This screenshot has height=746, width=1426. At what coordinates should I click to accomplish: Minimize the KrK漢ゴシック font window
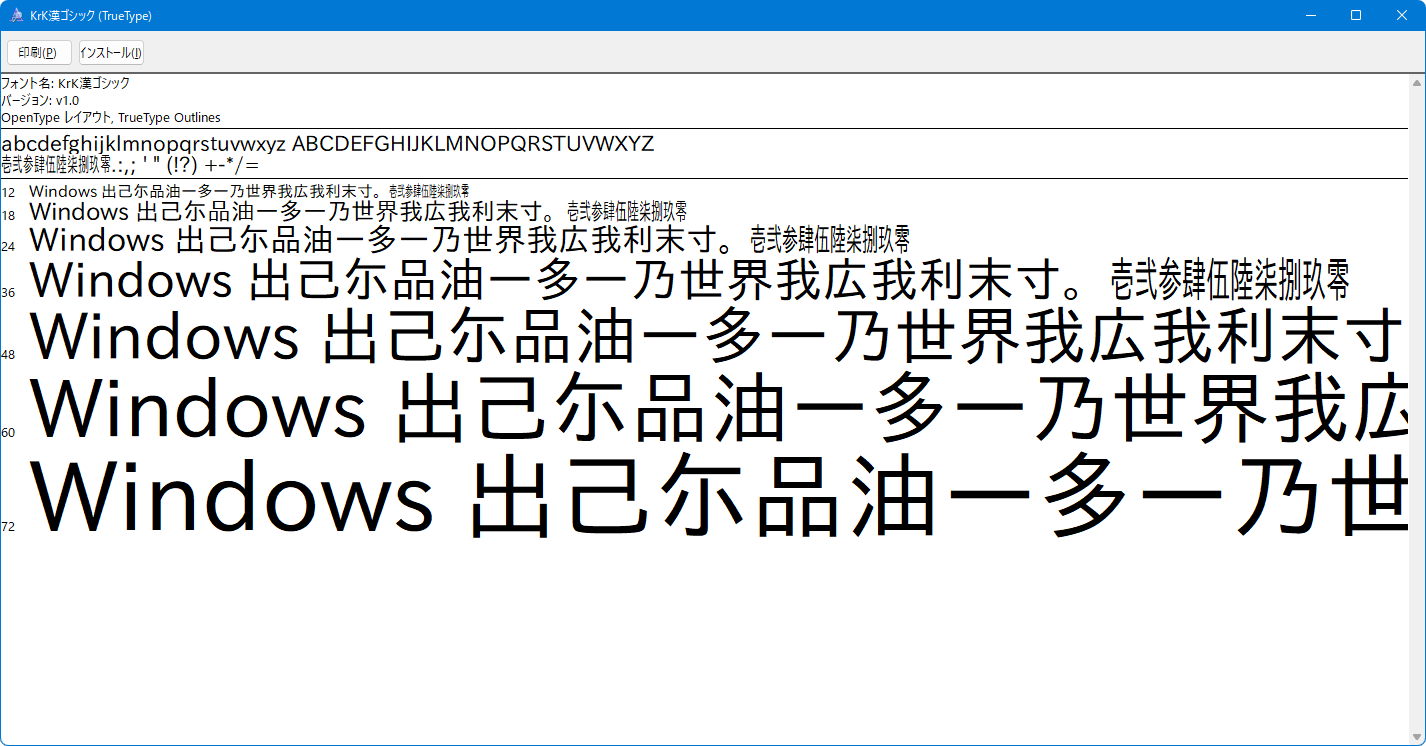(x=1310, y=15)
